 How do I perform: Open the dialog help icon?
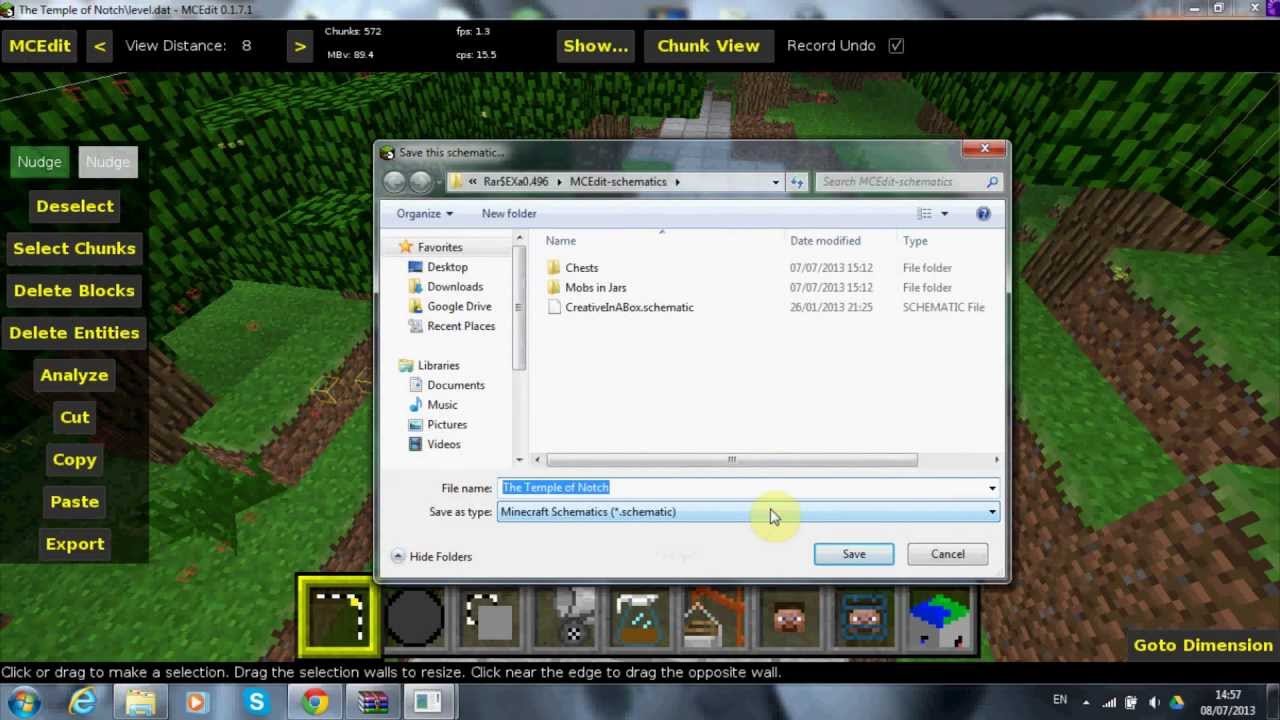(983, 213)
